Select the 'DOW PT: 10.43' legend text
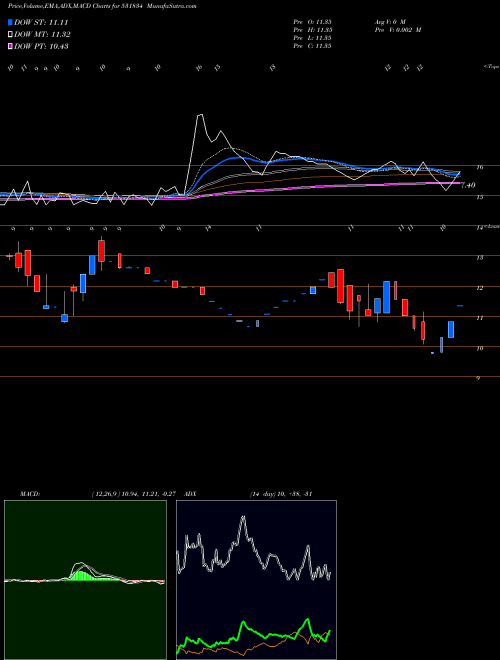Screen dimensions: 500x660 41,46
